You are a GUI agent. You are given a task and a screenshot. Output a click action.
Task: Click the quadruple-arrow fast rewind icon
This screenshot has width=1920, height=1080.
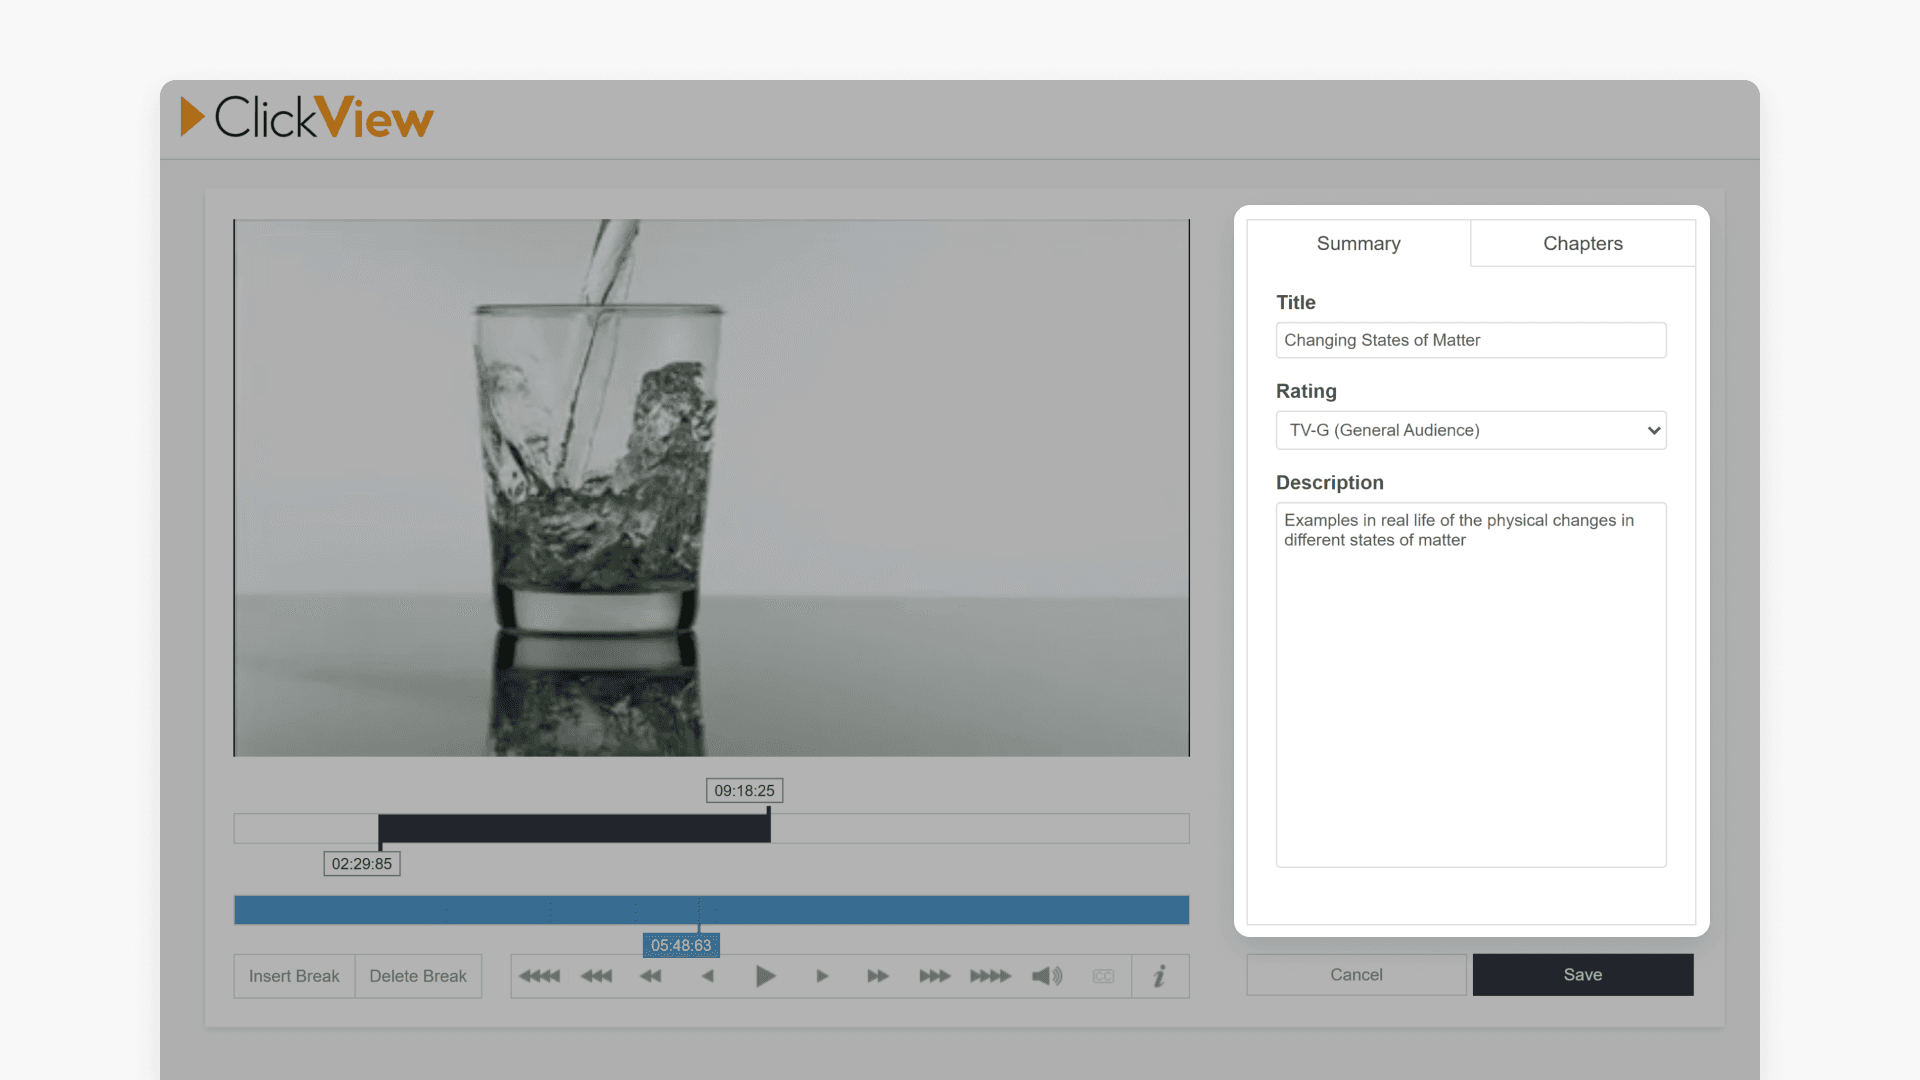540,976
